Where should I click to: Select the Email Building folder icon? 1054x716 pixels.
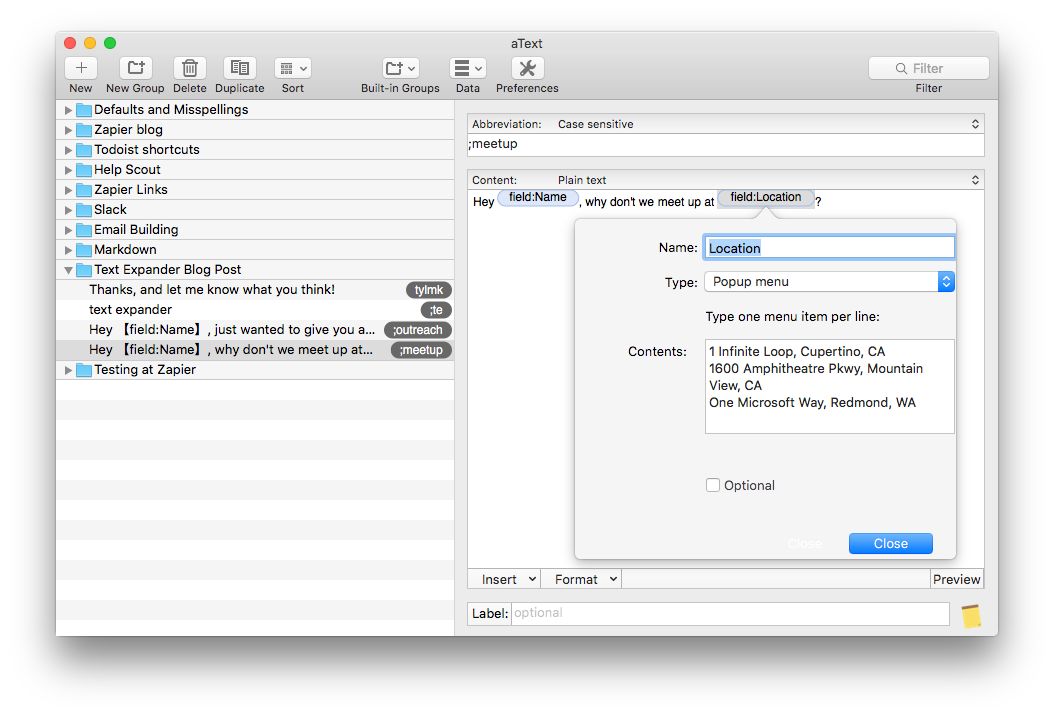[84, 230]
